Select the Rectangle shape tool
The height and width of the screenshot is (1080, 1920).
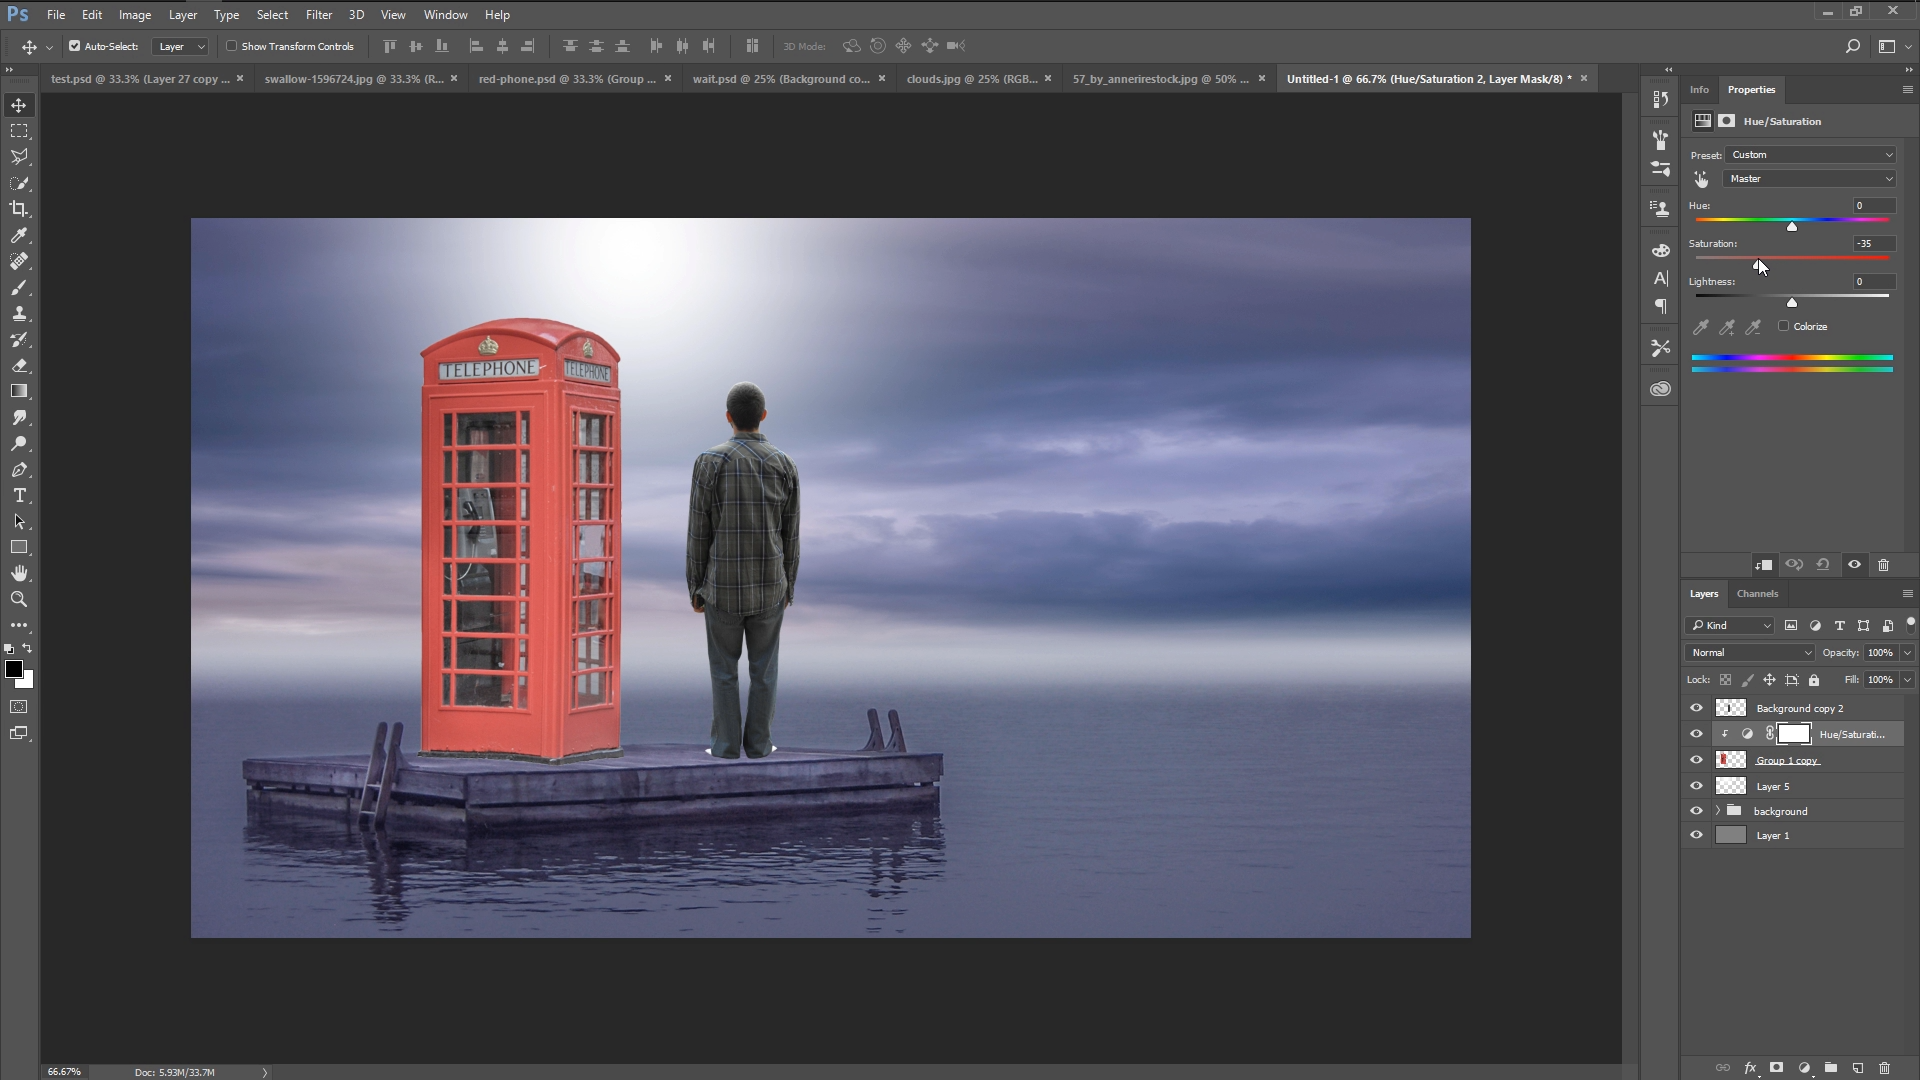[x=19, y=547]
